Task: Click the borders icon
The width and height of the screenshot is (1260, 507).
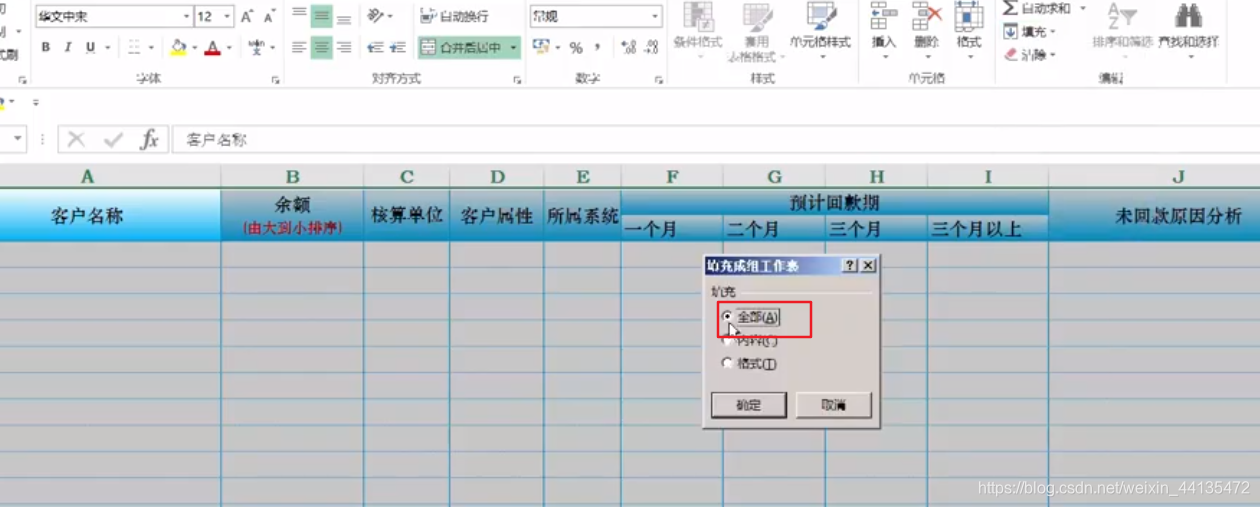Action: (x=134, y=47)
